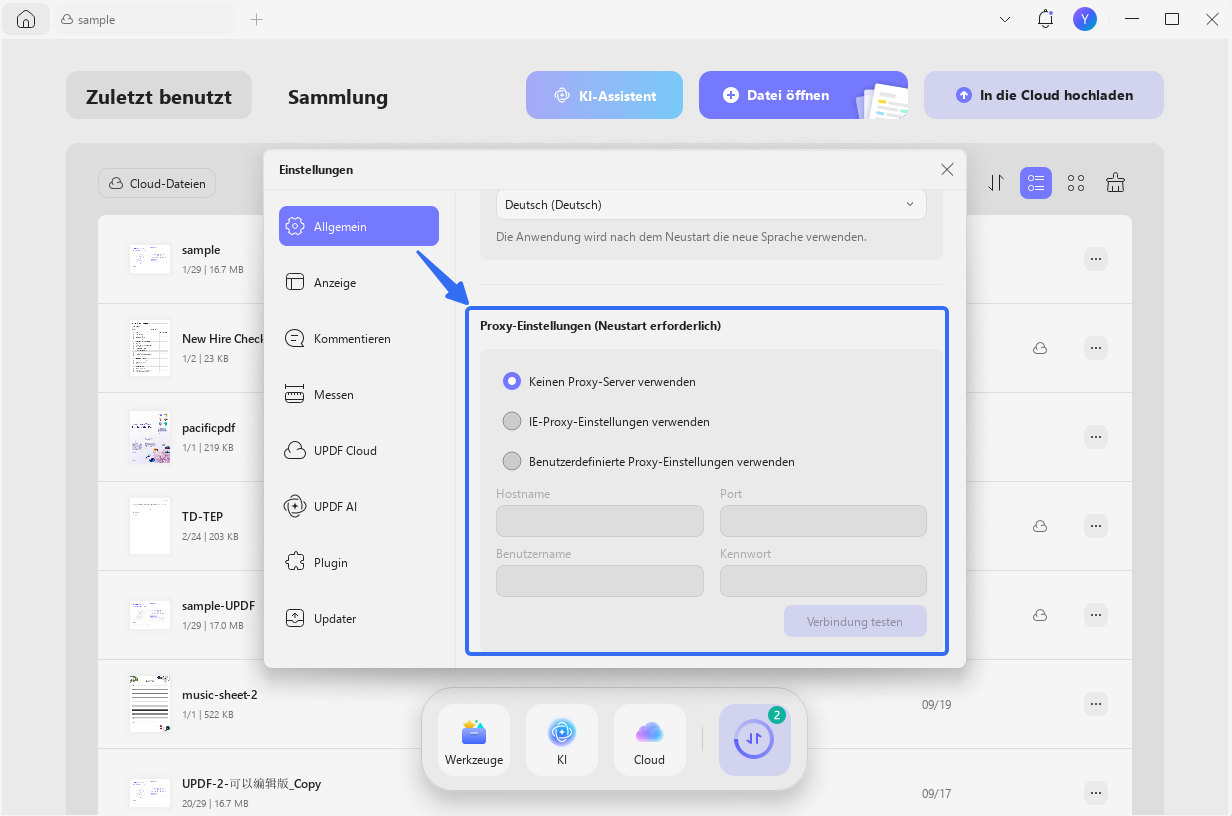Switch to grid view

1076,183
